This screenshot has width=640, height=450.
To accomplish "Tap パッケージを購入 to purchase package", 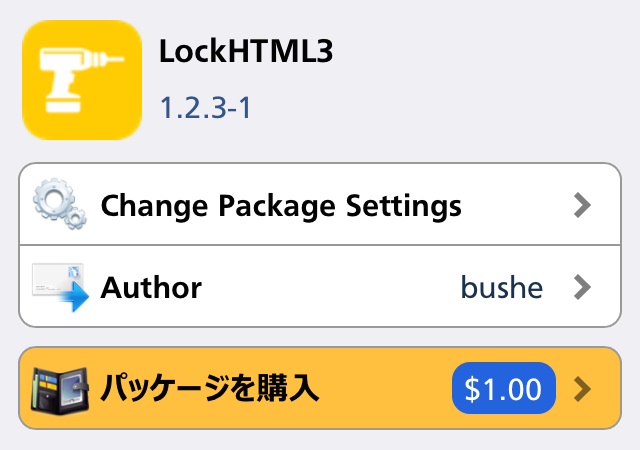I will 210,388.
